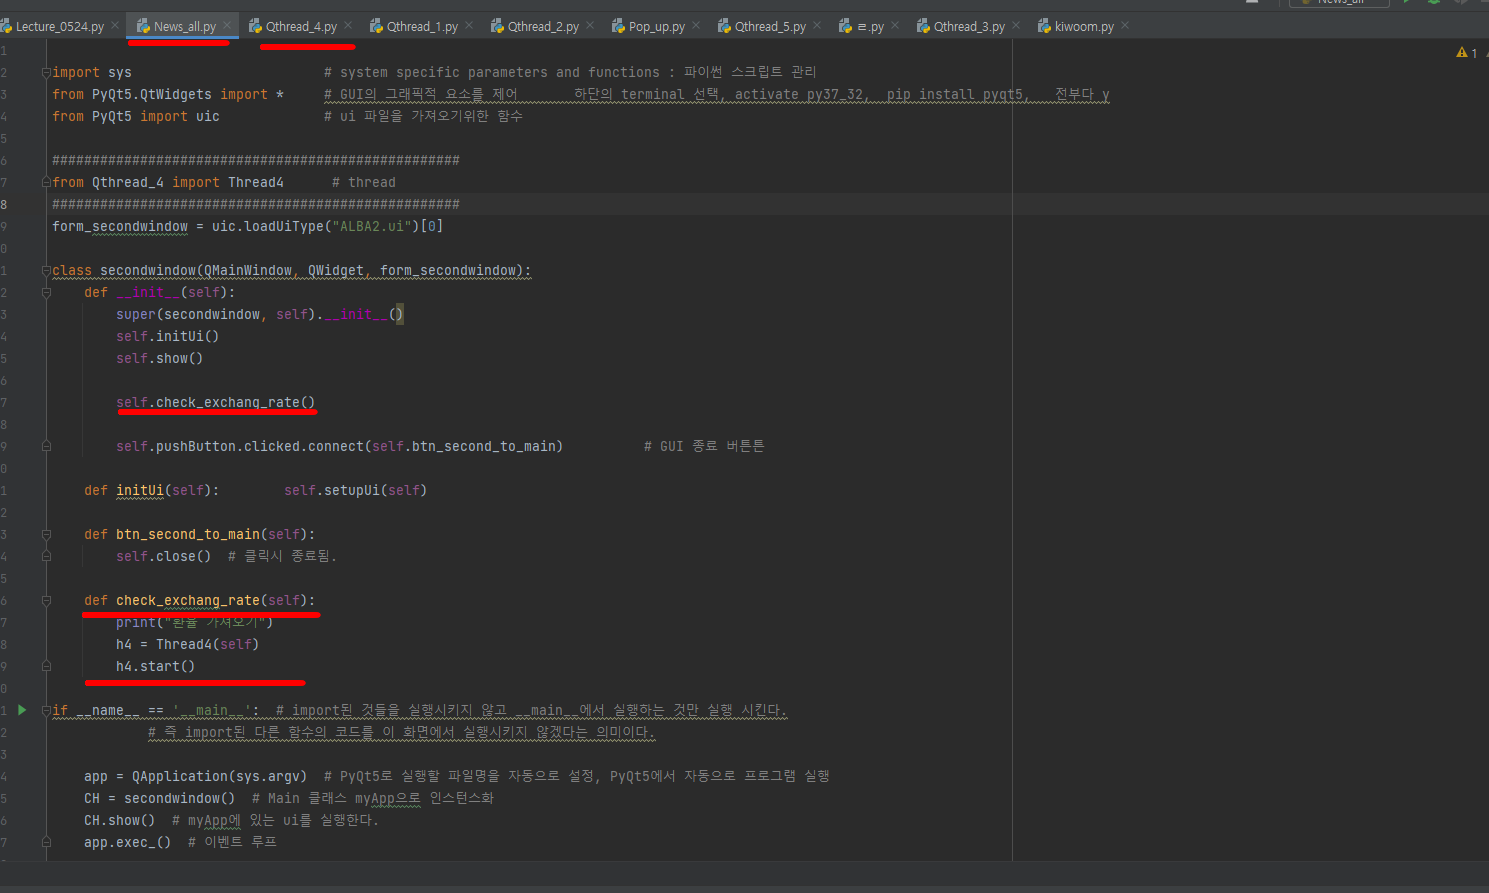Click the 'self.check_exchang_rate()' call
1489x893 pixels.
pyautogui.click(x=215, y=402)
